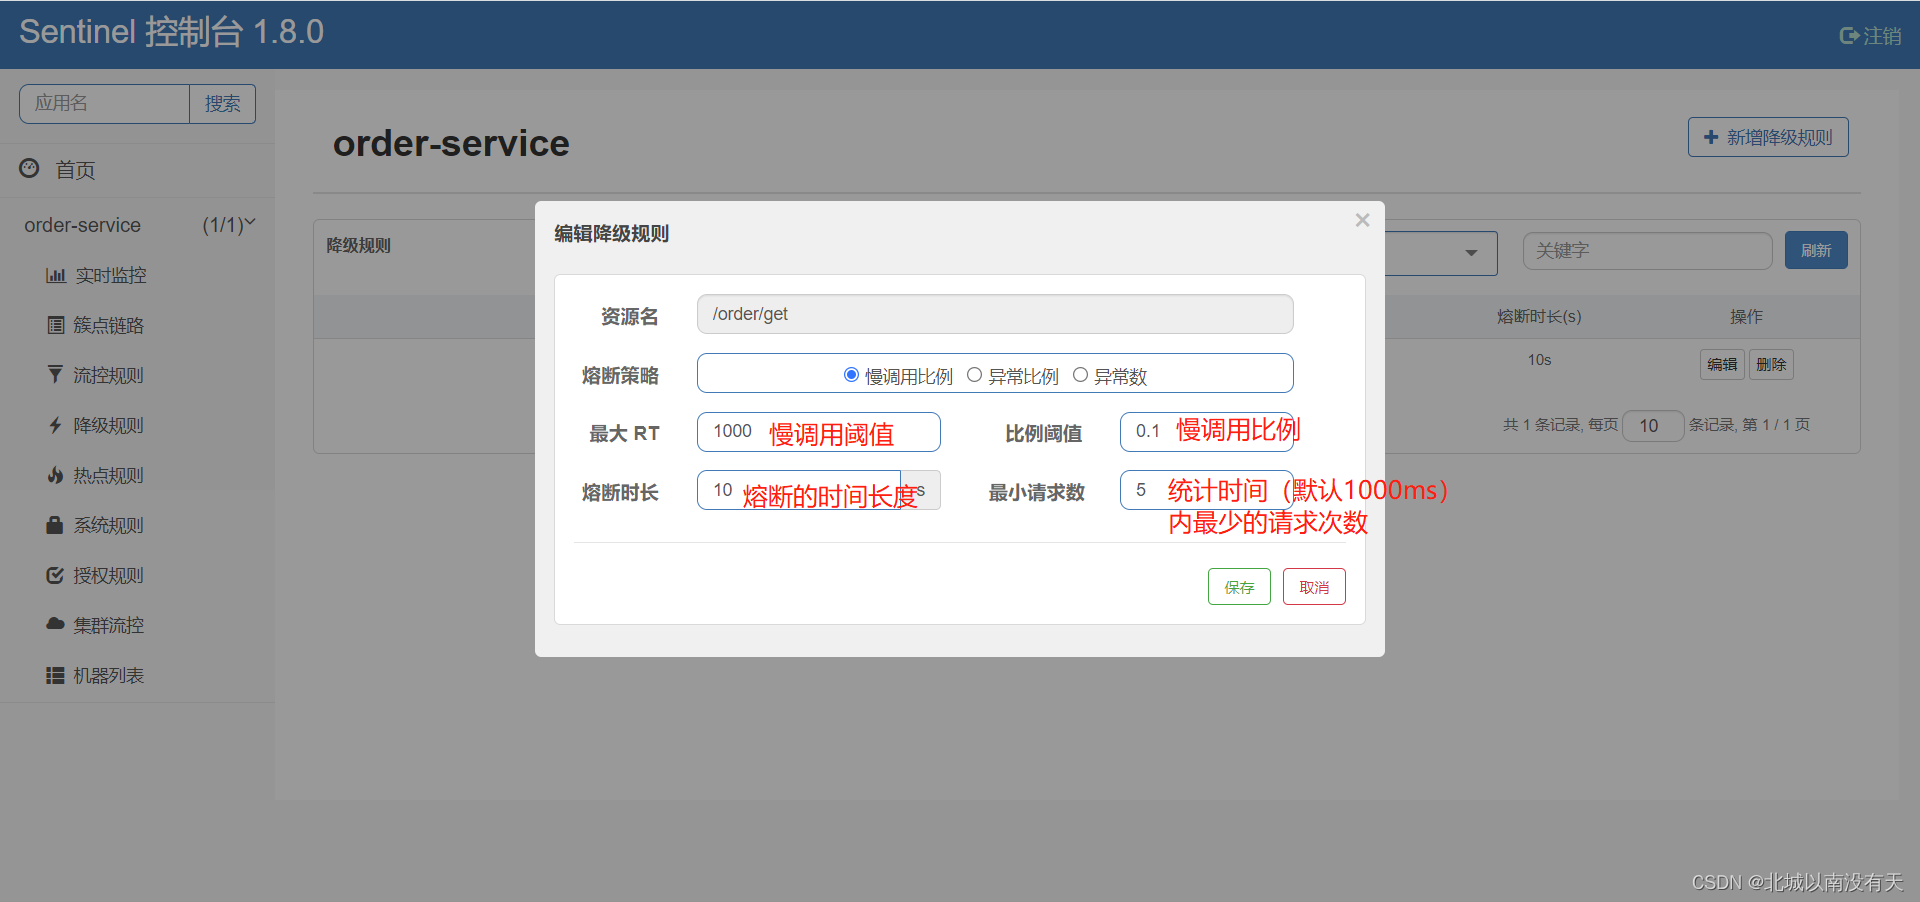Click the home dashboard icon
1920x902 pixels.
(x=30, y=169)
